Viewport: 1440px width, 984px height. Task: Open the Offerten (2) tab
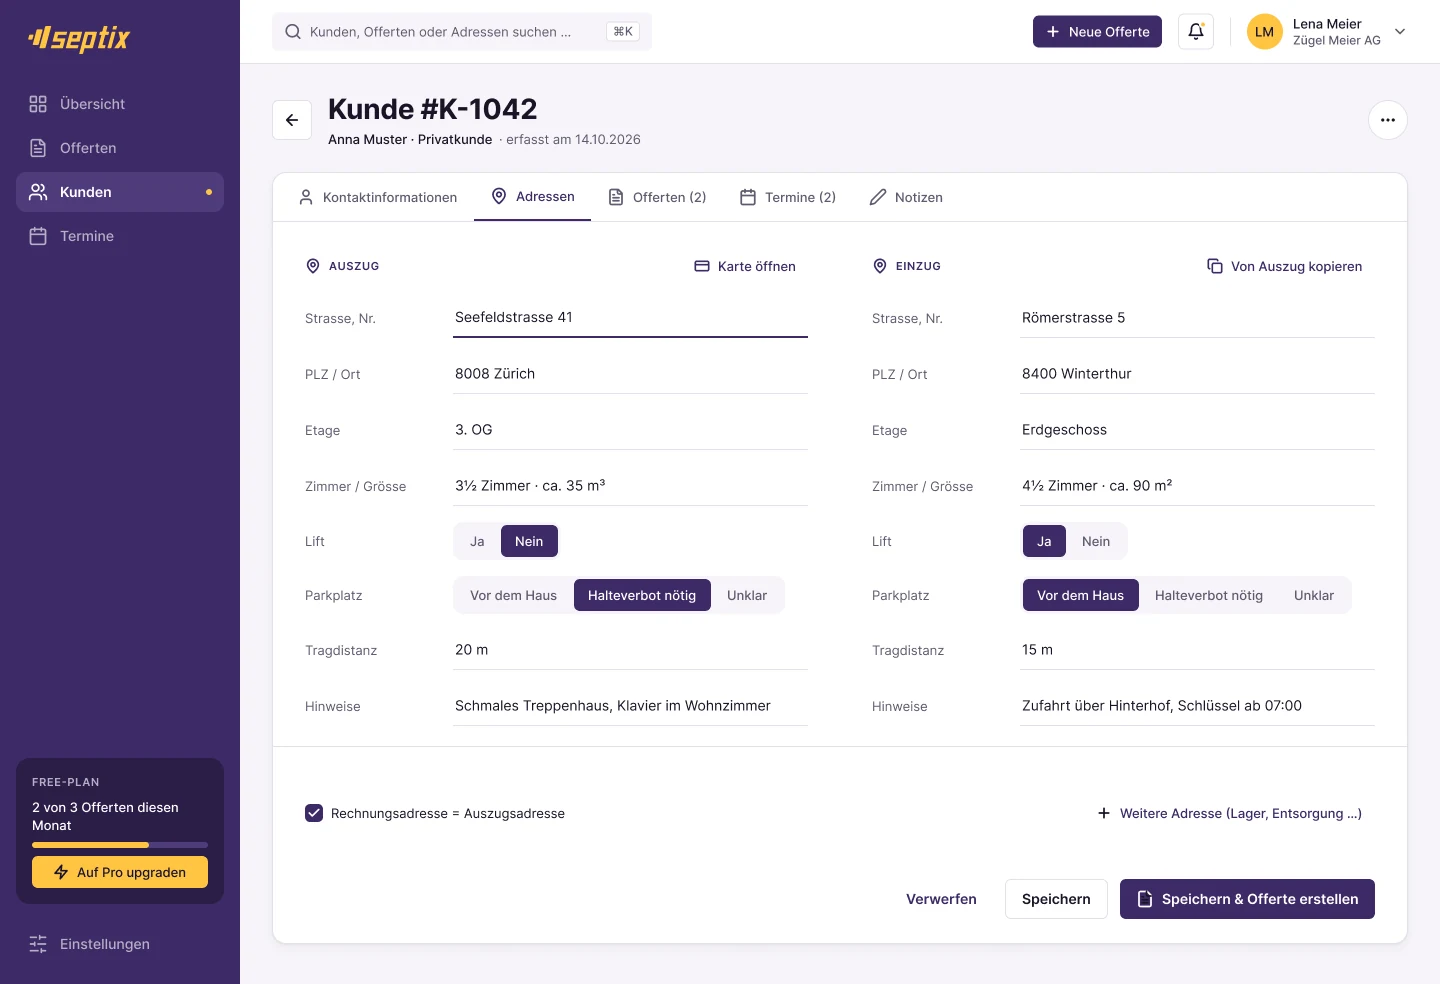point(658,197)
